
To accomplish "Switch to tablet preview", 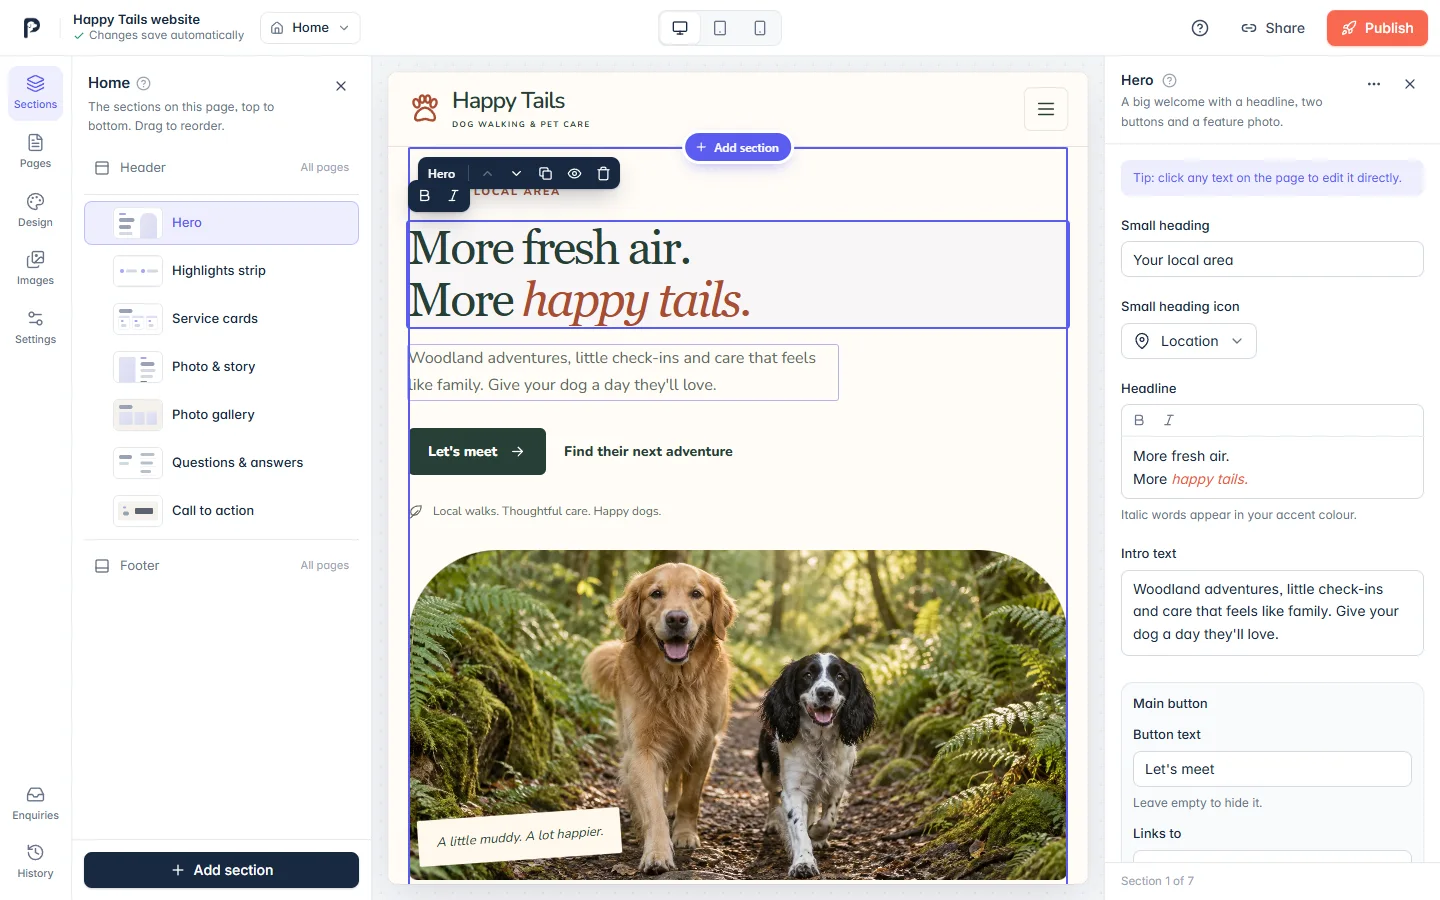I will coord(720,28).
